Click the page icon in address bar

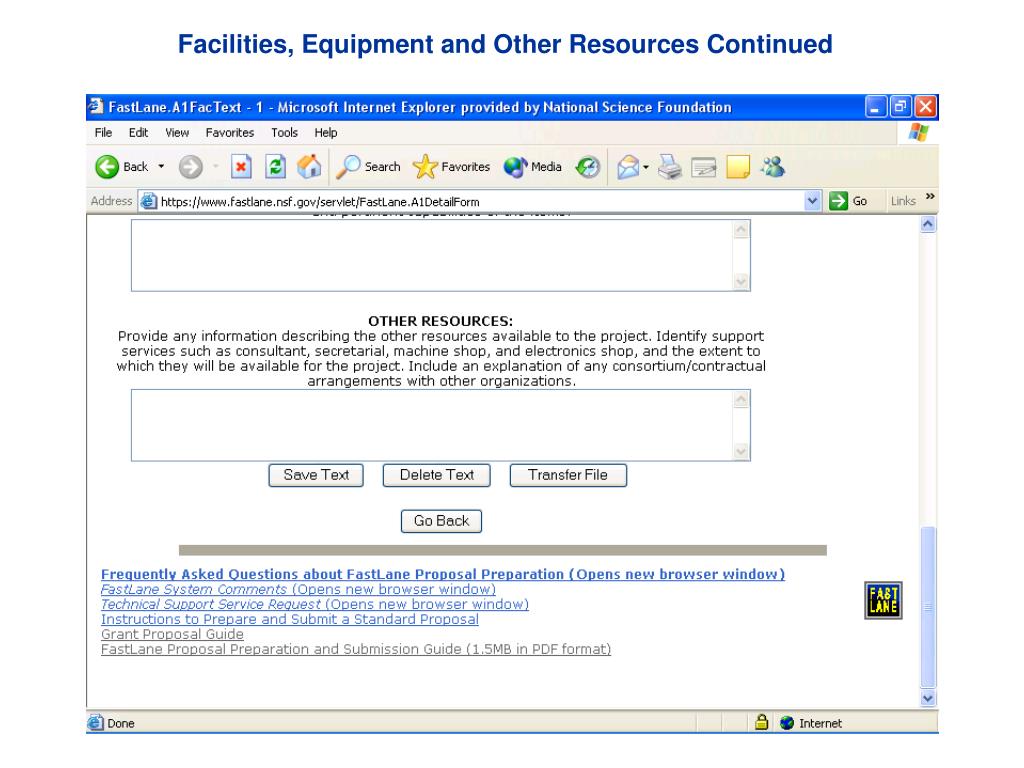pos(149,201)
